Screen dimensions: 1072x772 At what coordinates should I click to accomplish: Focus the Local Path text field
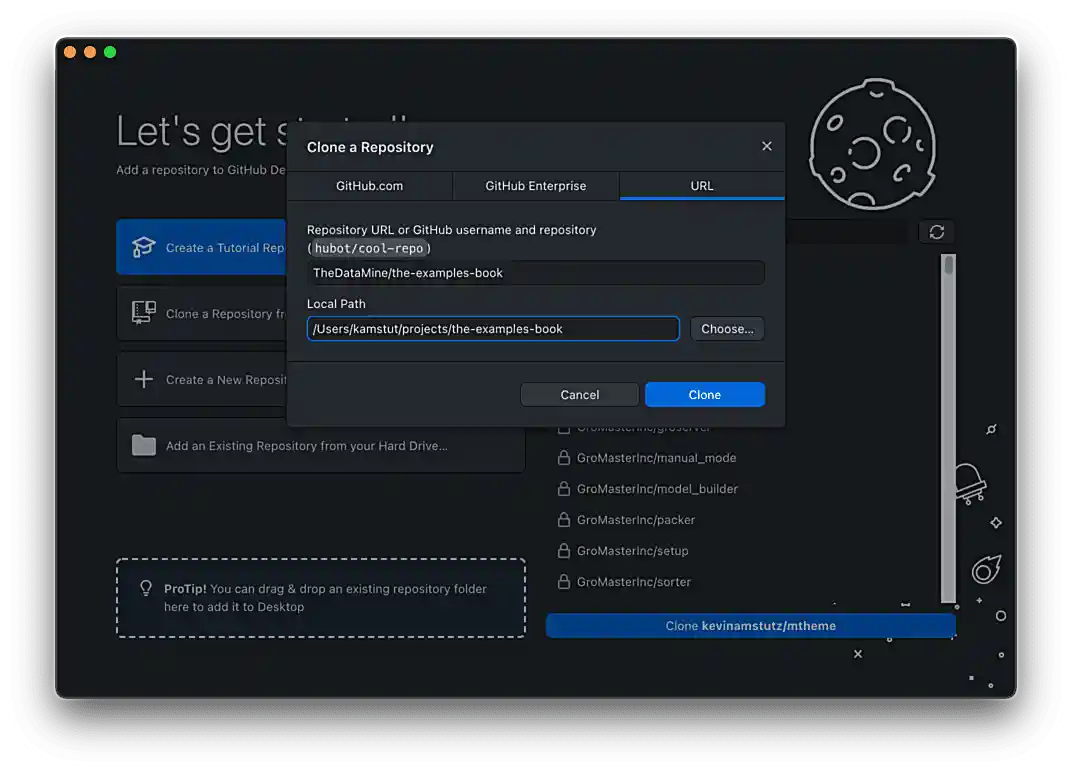tap(493, 329)
